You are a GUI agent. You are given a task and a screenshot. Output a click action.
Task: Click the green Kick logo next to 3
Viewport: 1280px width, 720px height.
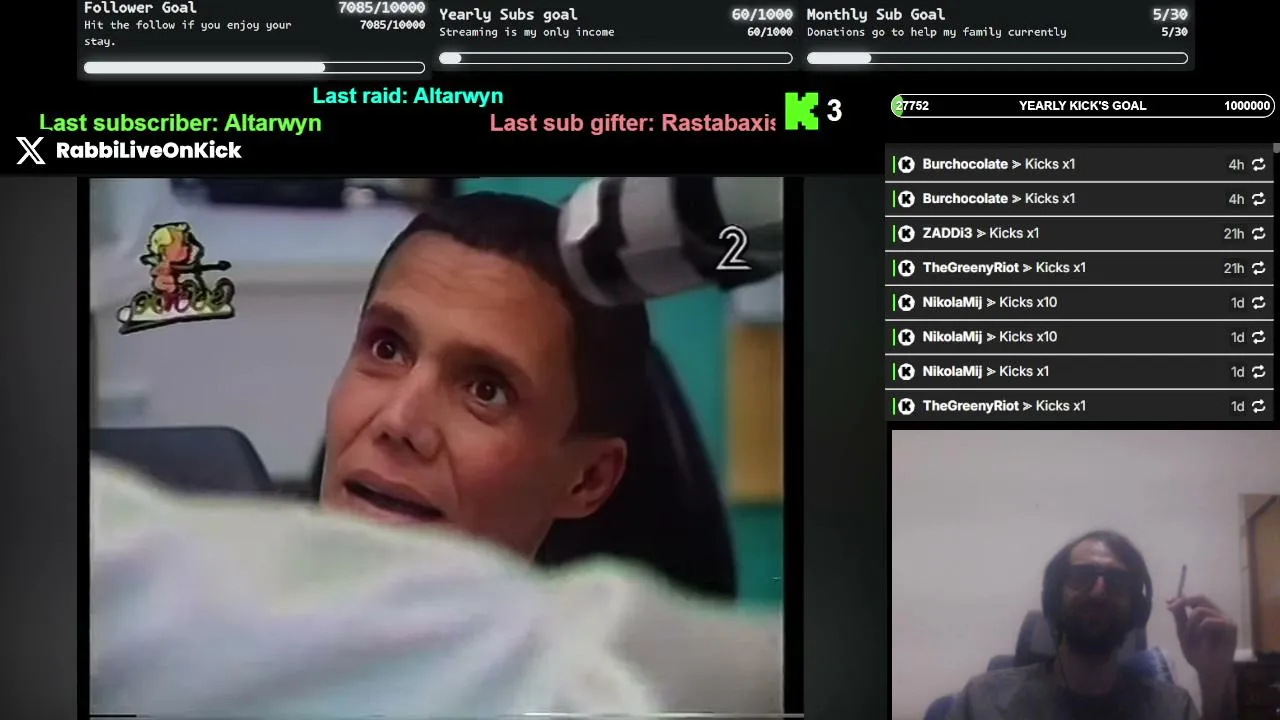[x=801, y=111]
